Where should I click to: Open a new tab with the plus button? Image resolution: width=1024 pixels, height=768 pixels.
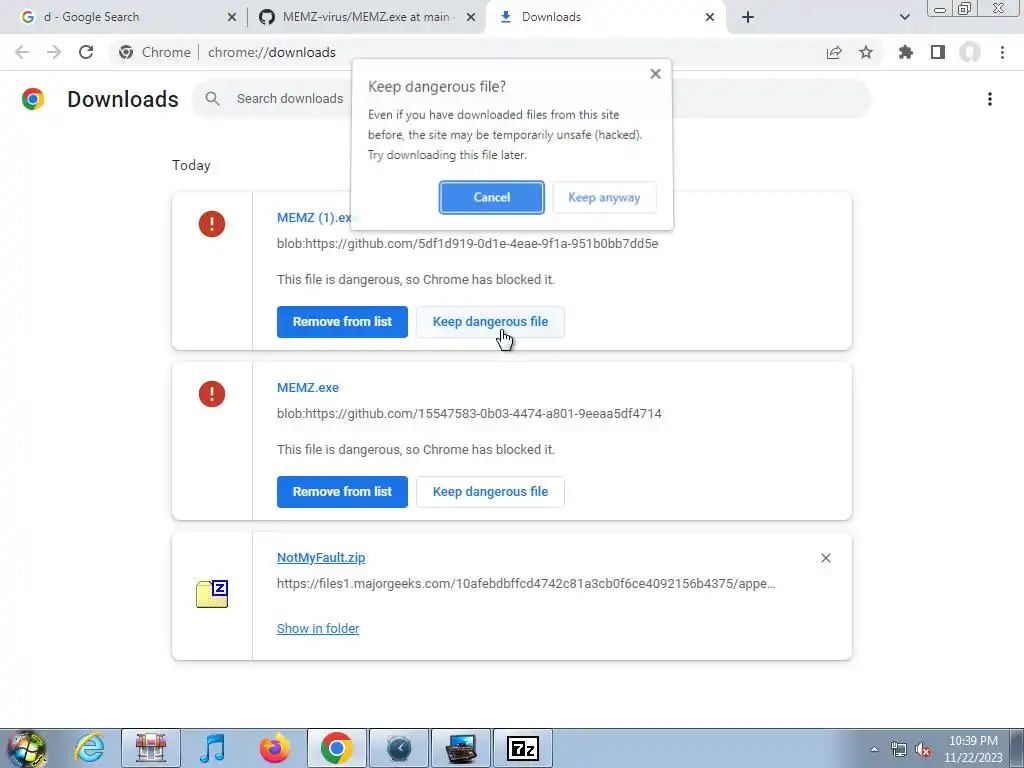pos(748,17)
